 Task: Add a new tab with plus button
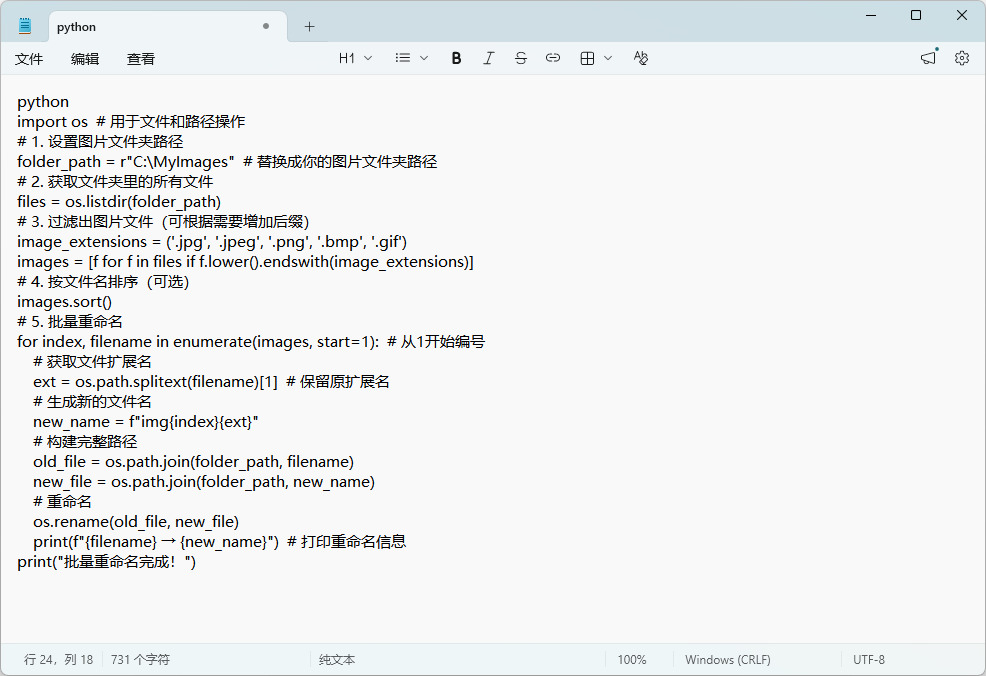click(309, 27)
